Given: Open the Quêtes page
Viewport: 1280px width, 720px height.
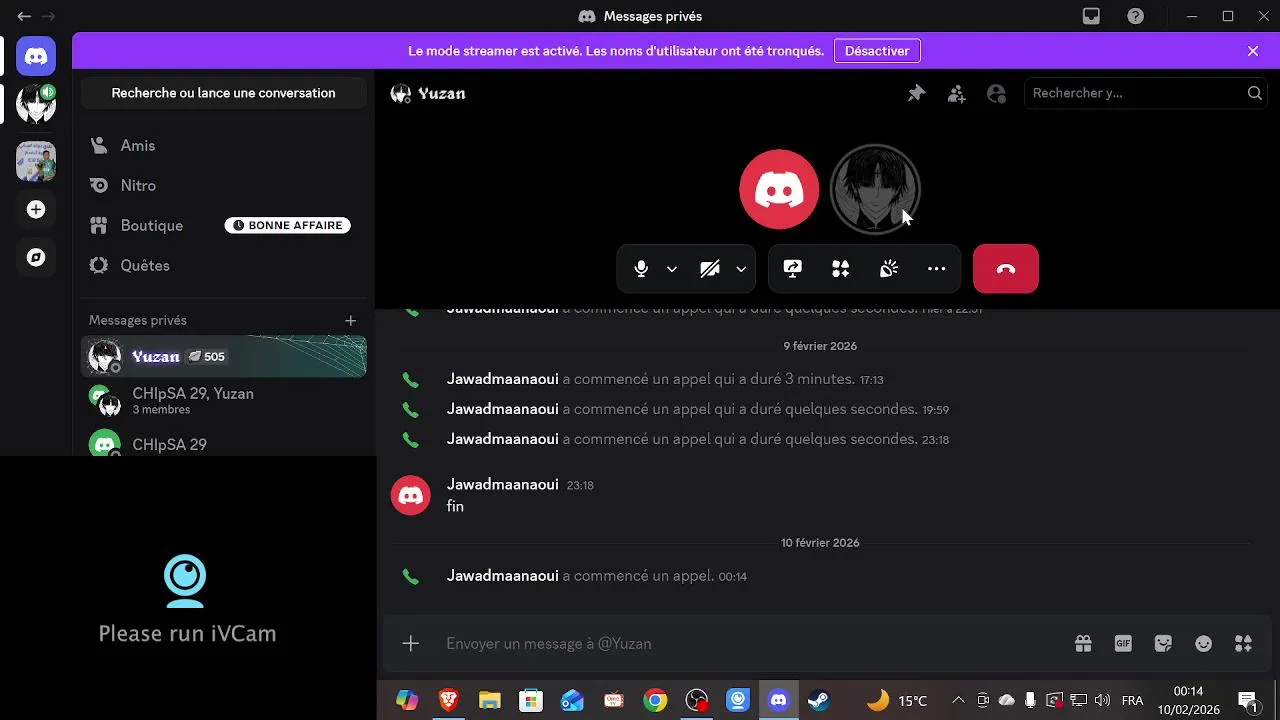Looking at the screenshot, I should (223, 265).
